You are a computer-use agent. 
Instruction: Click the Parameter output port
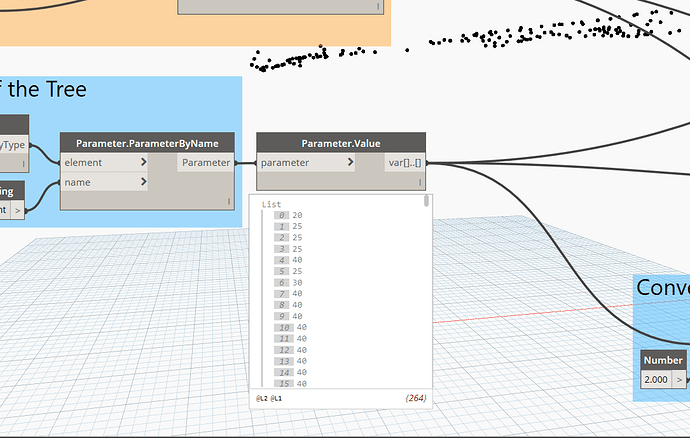(206, 162)
